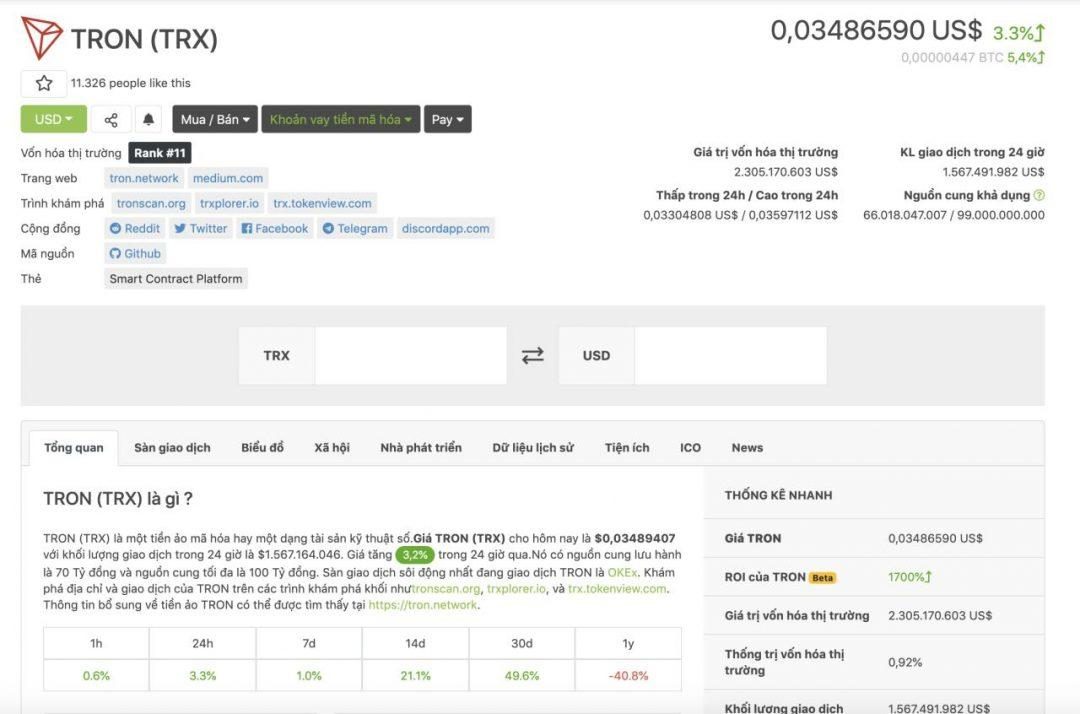Select the Tổng quan tab
This screenshot has height=714, width=1080.
point(74,448)
